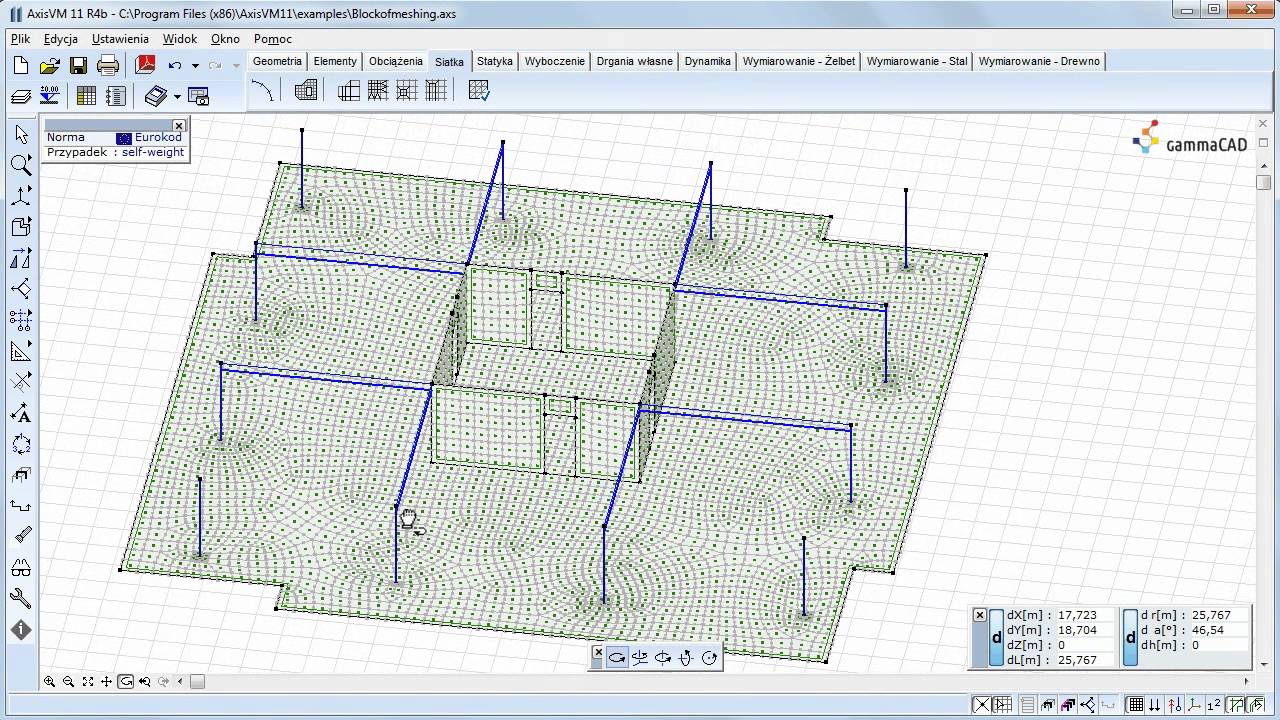Select the arc line mesh tool
This screenshot has height=720, width=1280.
262,91
